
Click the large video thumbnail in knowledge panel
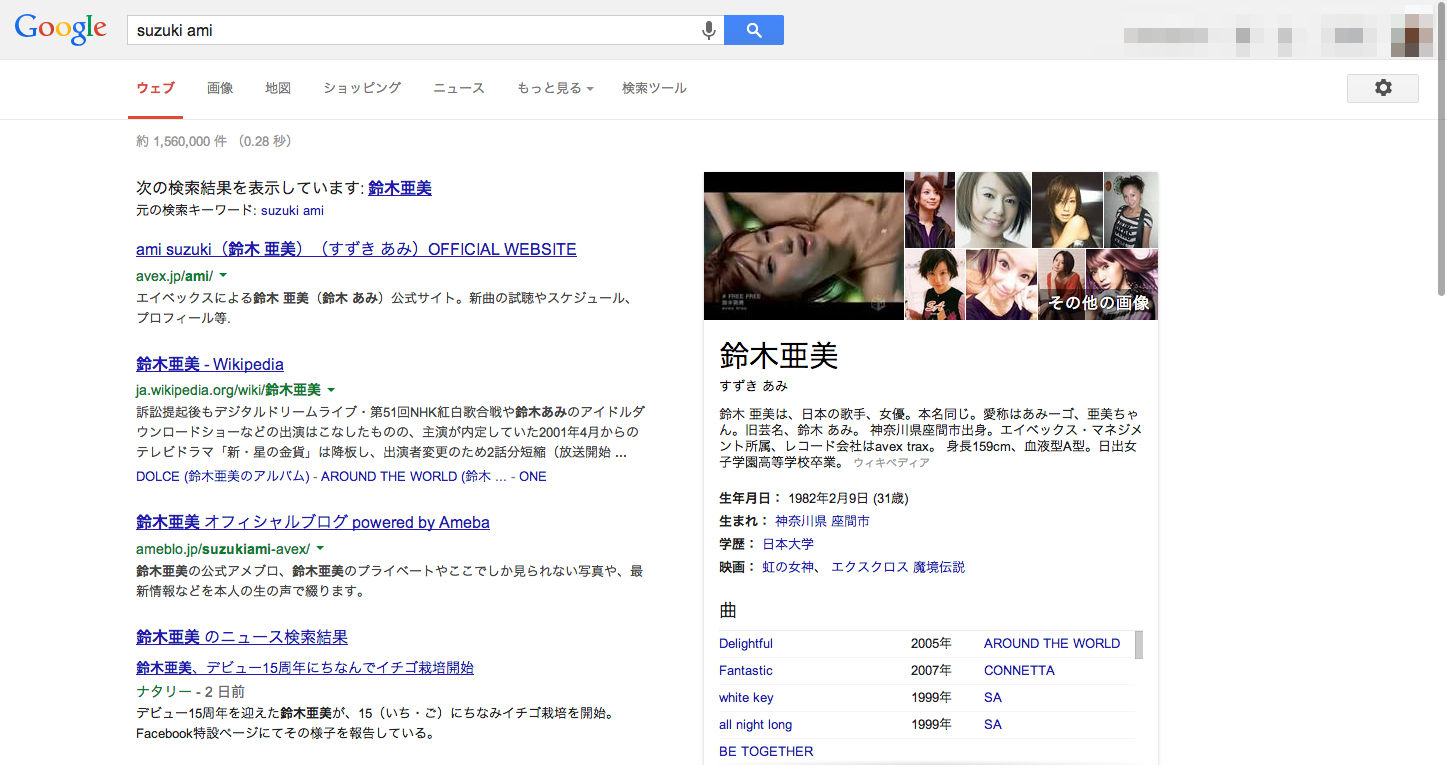804,246
